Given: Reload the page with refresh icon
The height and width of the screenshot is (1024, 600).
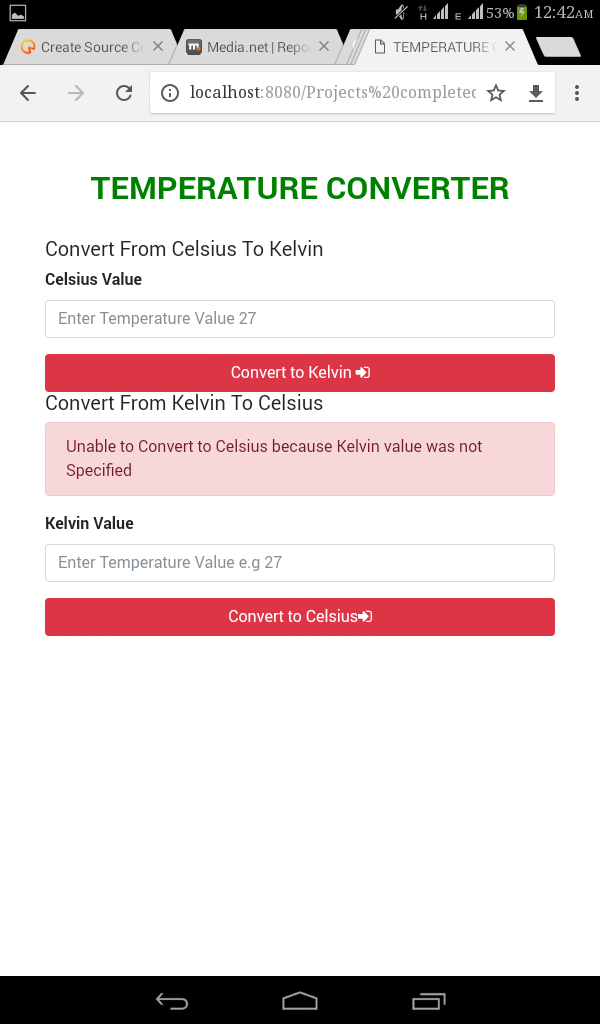Looking at the screenshot, I should 124,93.
